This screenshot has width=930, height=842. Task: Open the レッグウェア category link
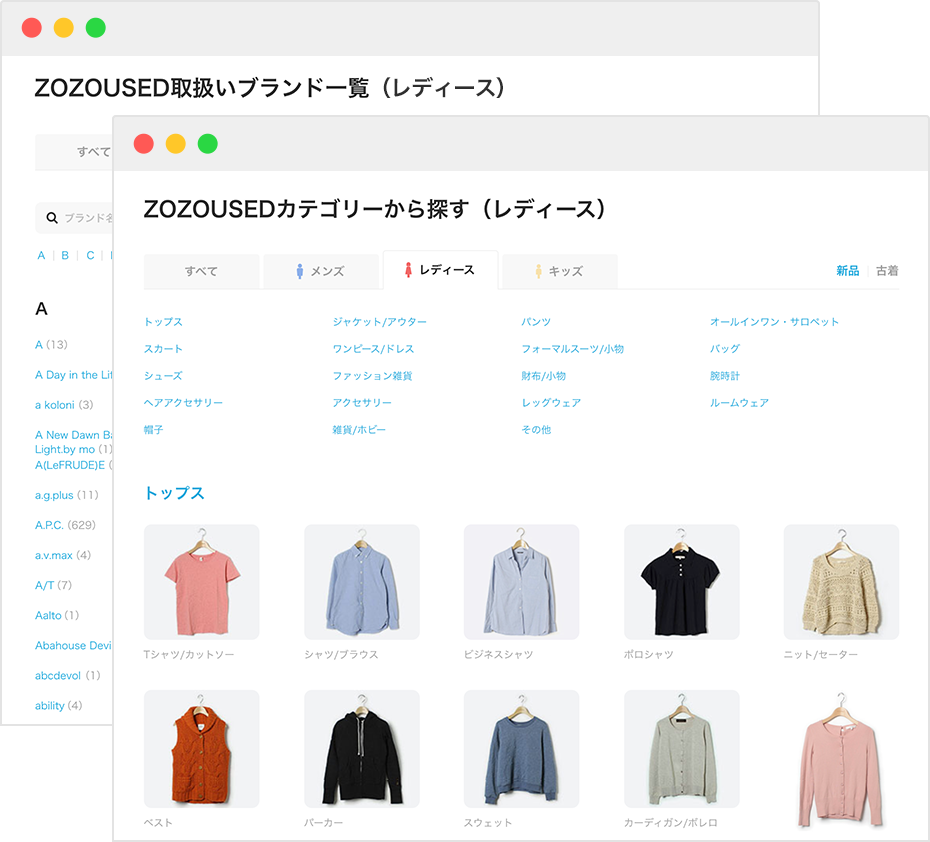[x=551, y=403]
